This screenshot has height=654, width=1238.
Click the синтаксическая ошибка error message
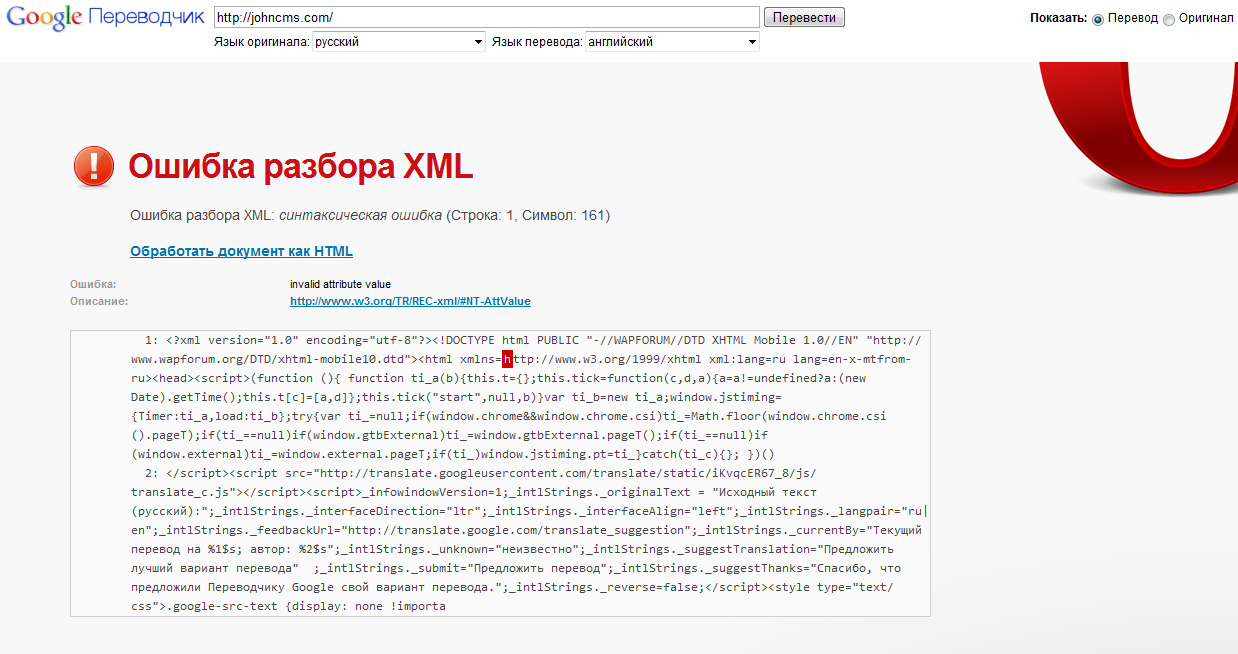click(x=360, y=215)
